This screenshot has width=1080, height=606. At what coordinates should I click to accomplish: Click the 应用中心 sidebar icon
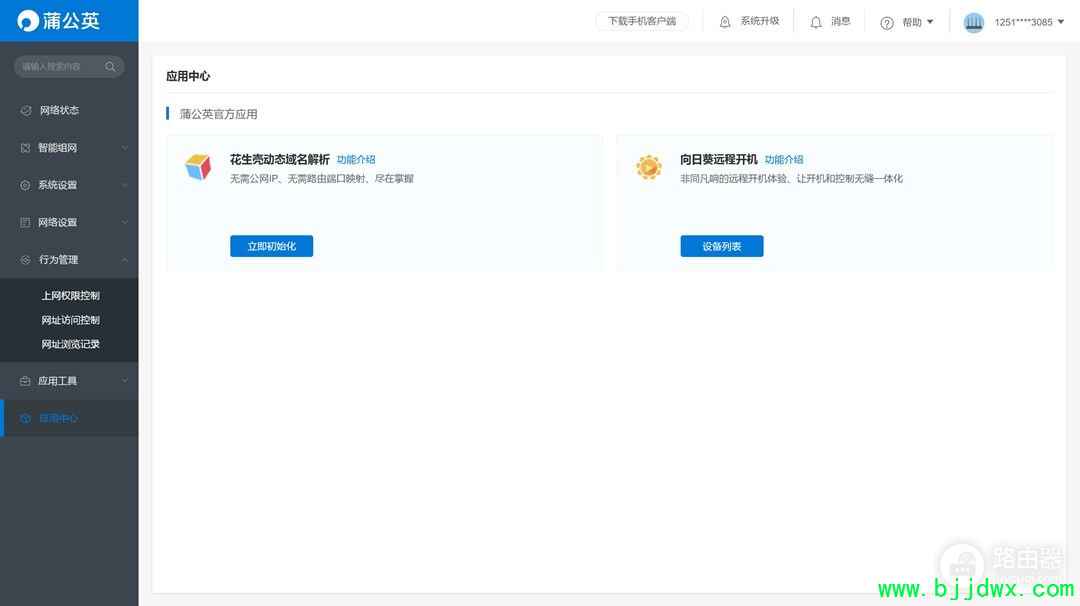point(25,418)
